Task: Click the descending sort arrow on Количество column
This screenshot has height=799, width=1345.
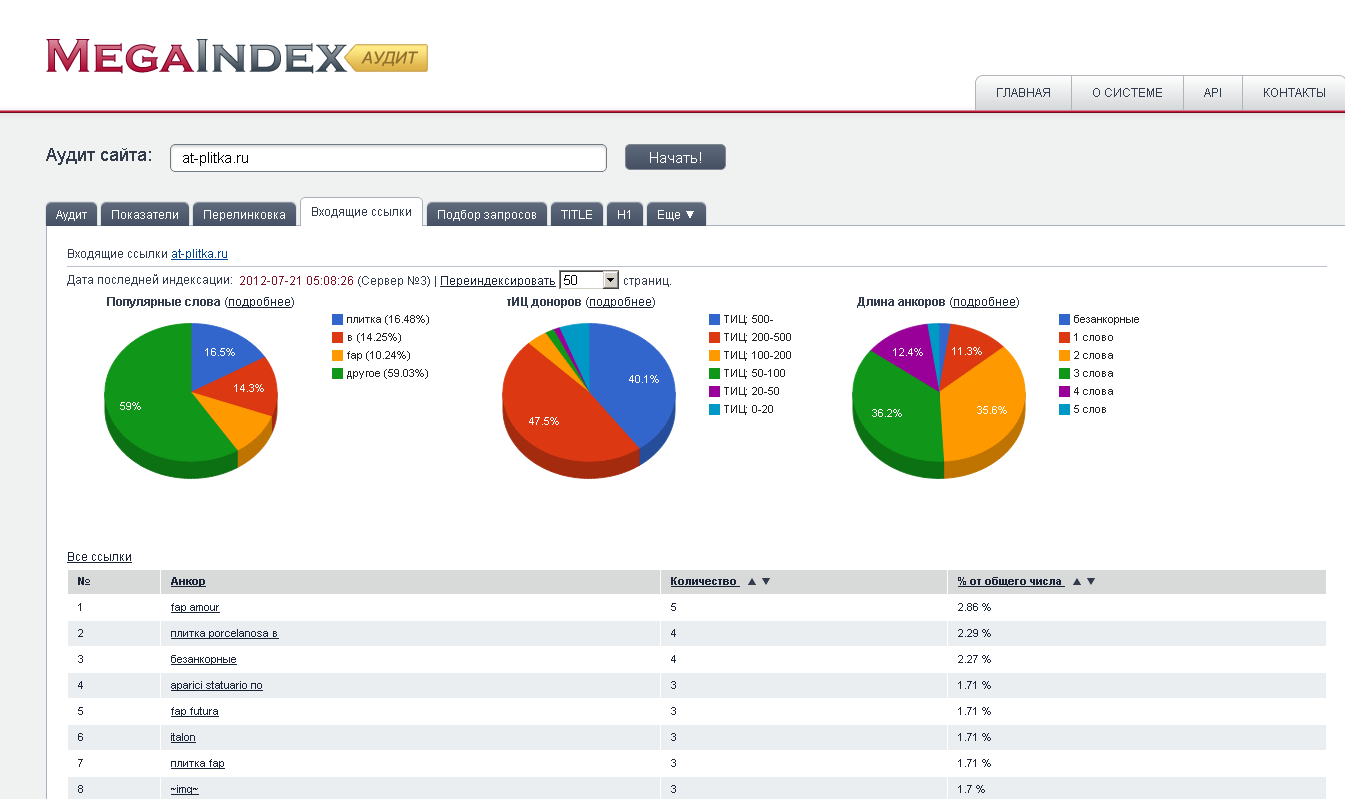Action: pos(764,581)
